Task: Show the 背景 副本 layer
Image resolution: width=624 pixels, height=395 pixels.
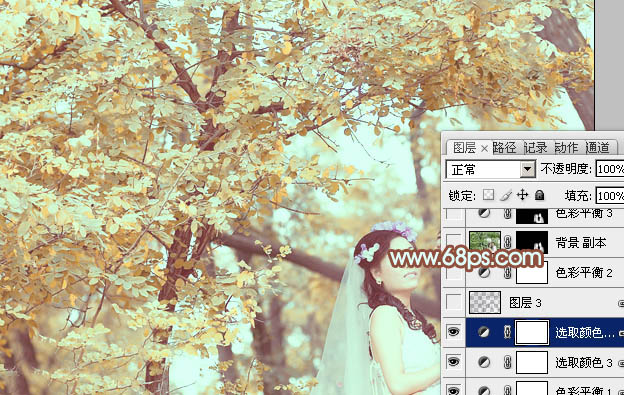Action: tap(454, 242)
